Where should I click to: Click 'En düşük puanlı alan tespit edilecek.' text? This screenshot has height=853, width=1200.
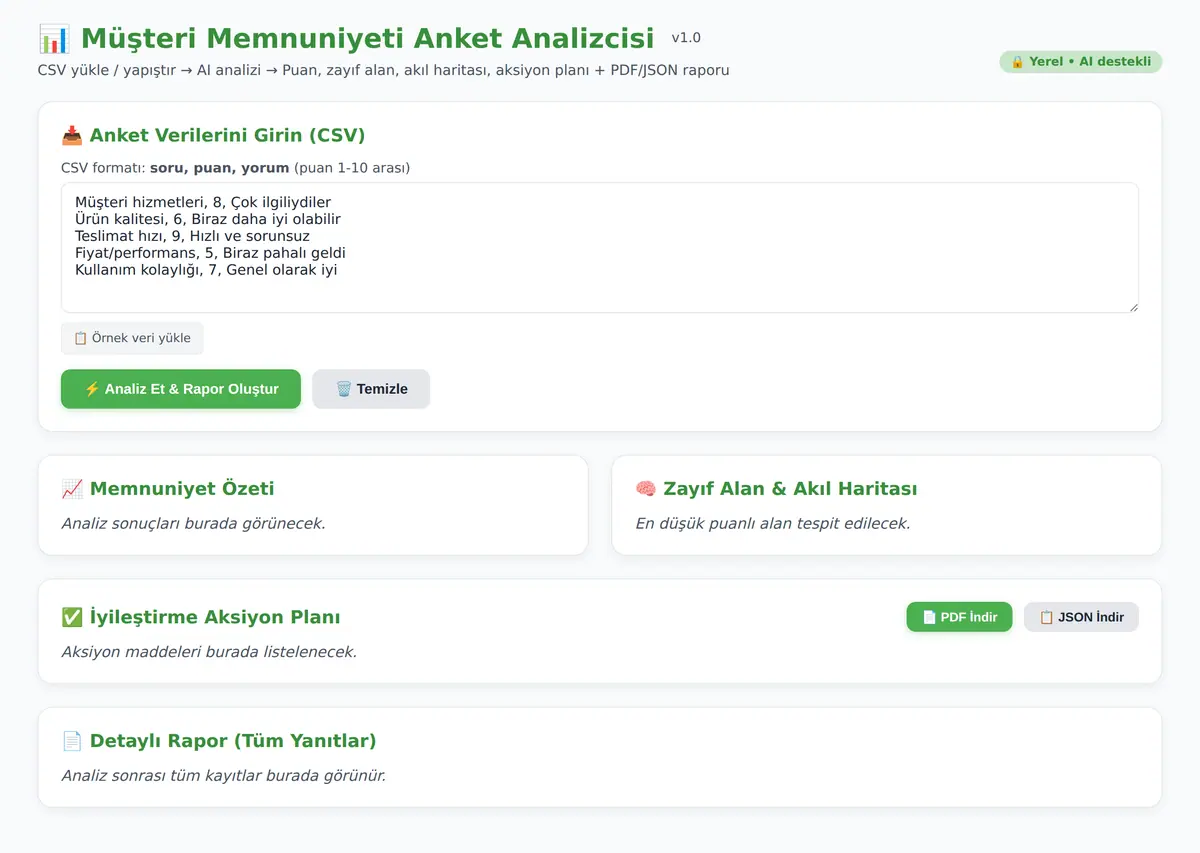point(773,523)
